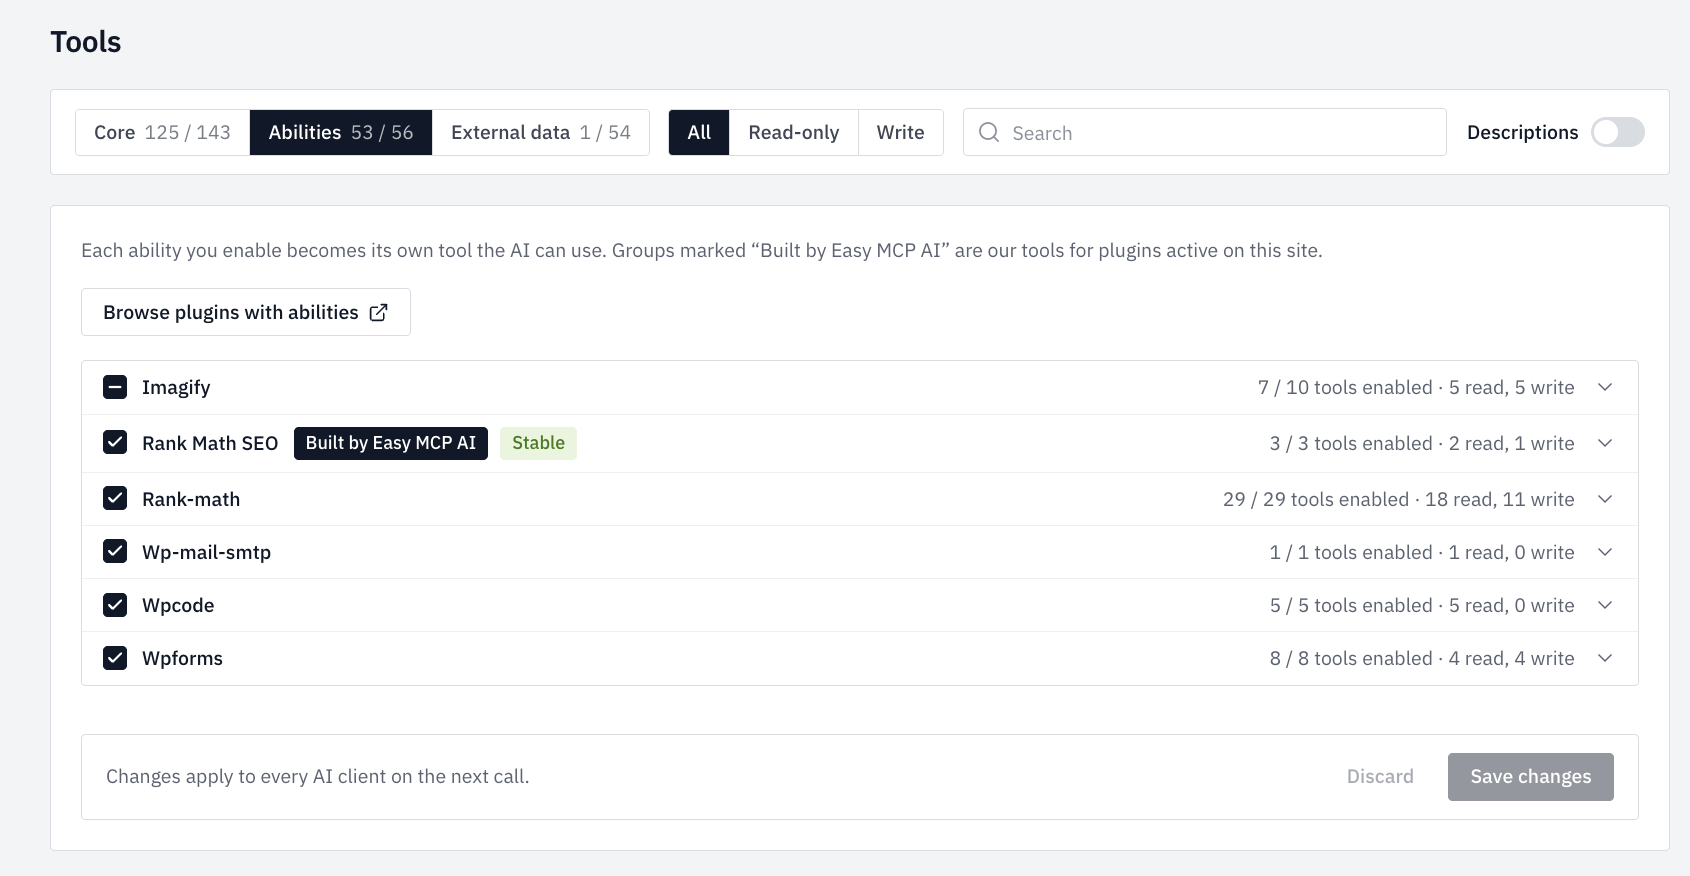This screenshot has height=876, width=1690.
Task: Switch to the Core tab
Action: (162, 132)
